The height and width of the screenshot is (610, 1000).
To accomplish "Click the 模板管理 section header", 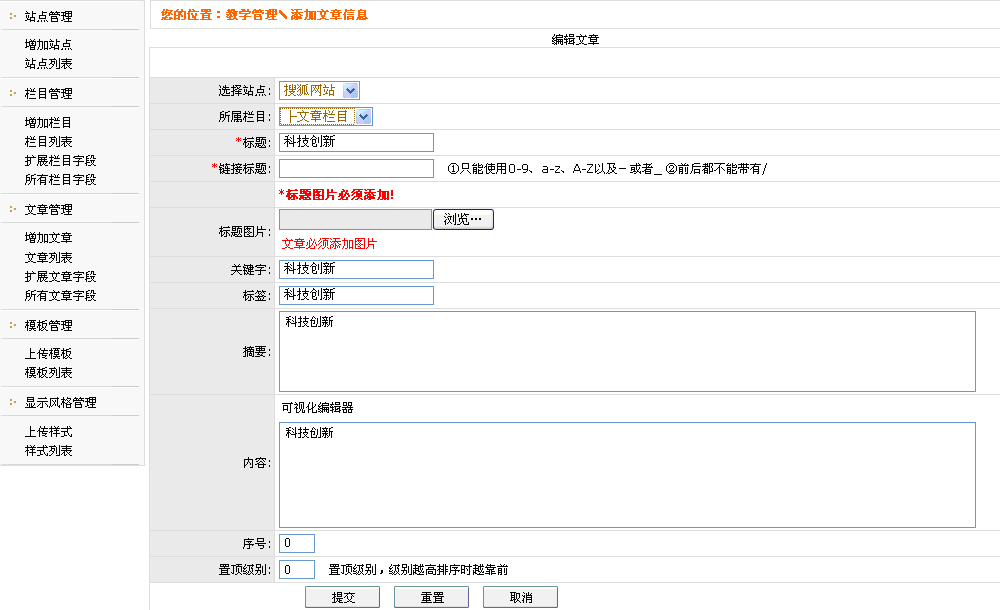I will tap(48, 326).
